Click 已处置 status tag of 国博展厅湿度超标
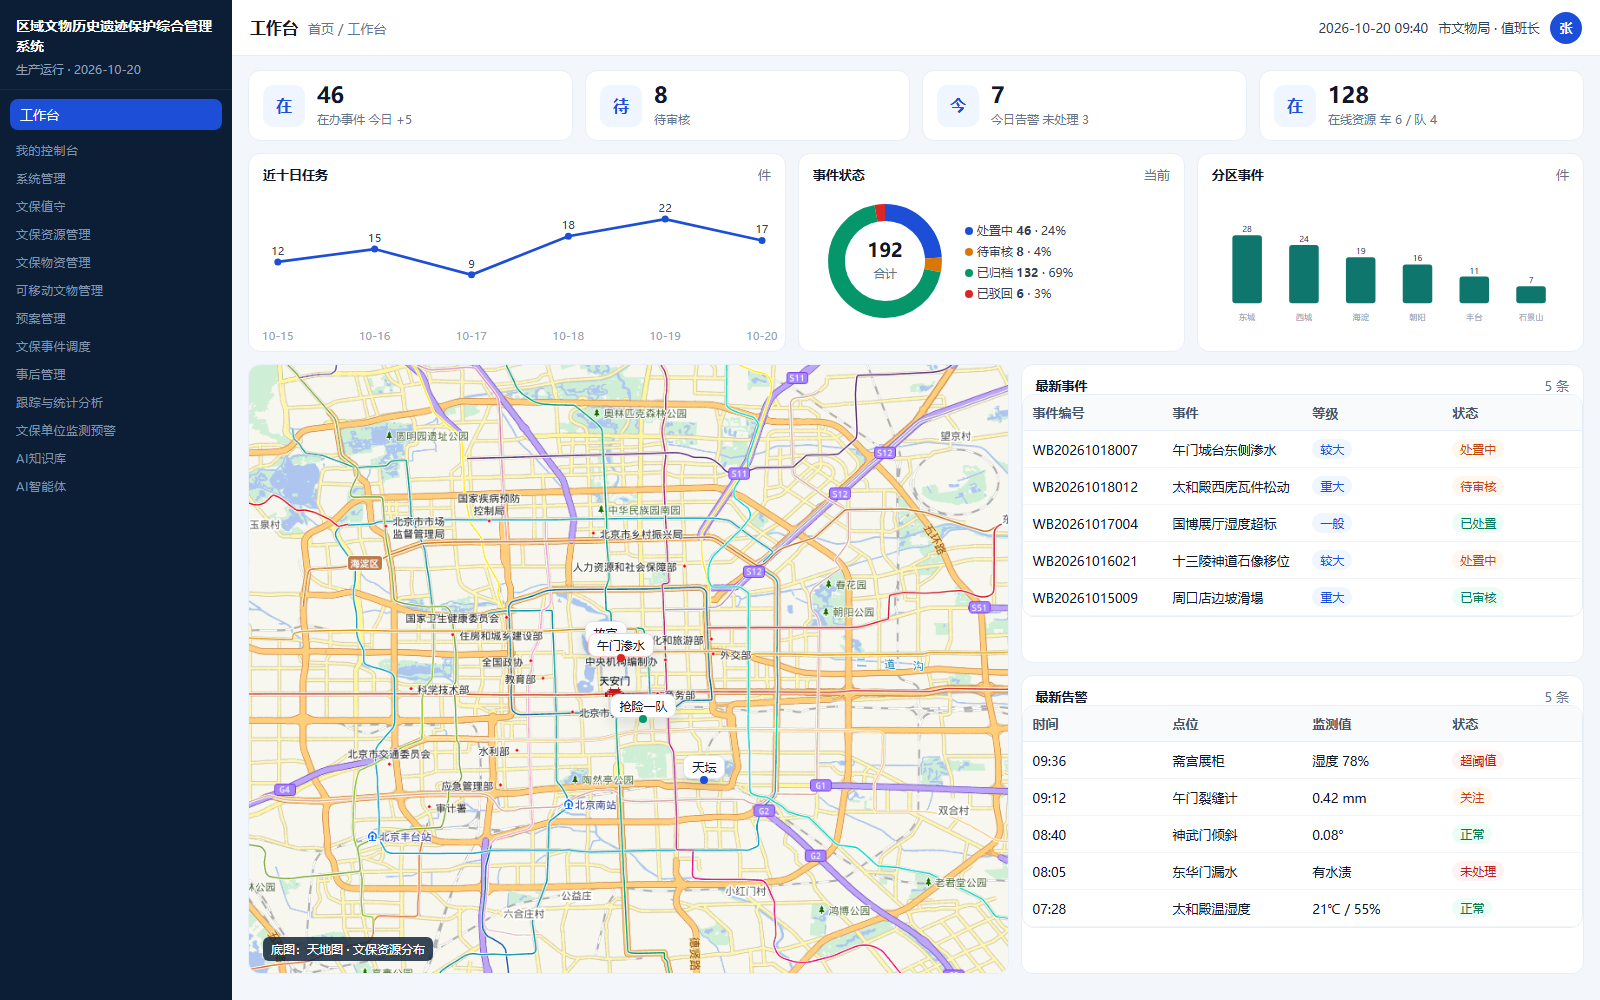The width and height of the screenshot is (1600, 1000). [x=1478, y=524]
